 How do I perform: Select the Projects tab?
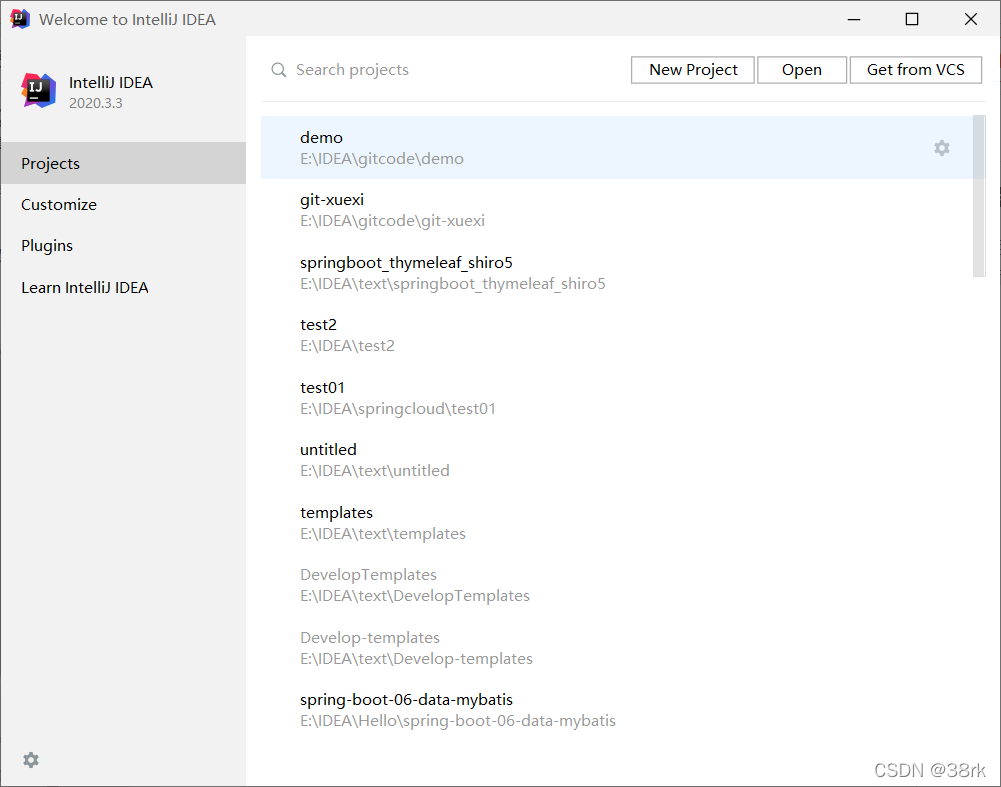123,163
